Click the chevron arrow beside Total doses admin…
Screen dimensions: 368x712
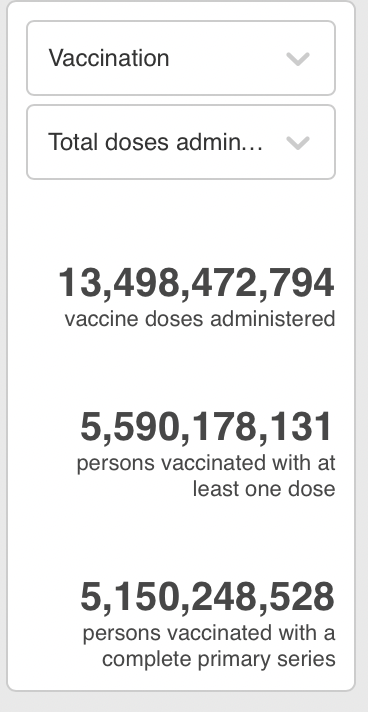298,143
